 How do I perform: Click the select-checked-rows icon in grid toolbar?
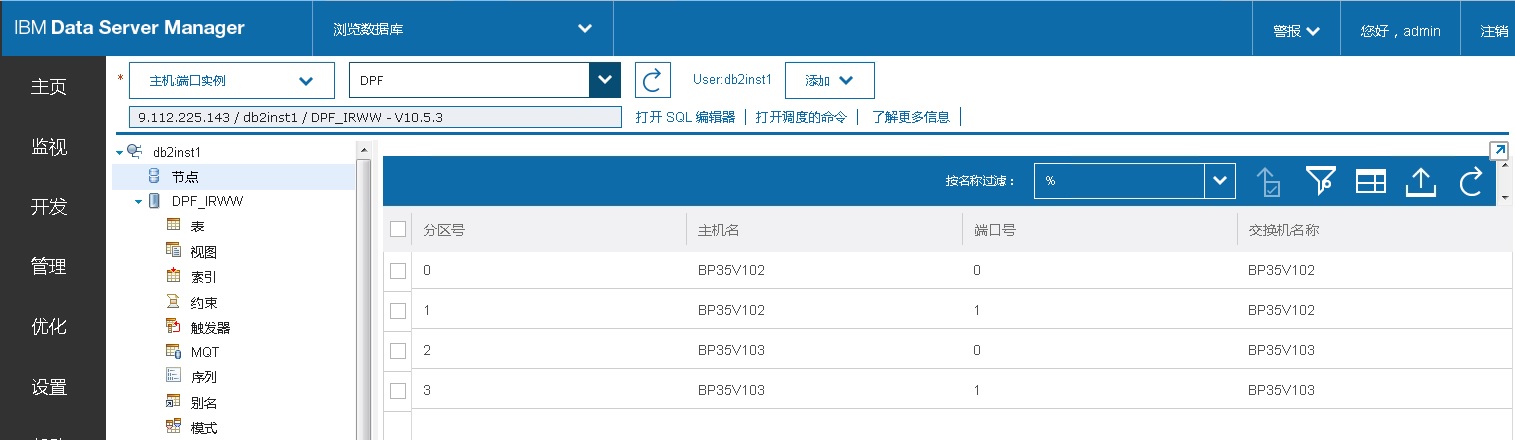pyautogui.click(x=1269, y=182)
